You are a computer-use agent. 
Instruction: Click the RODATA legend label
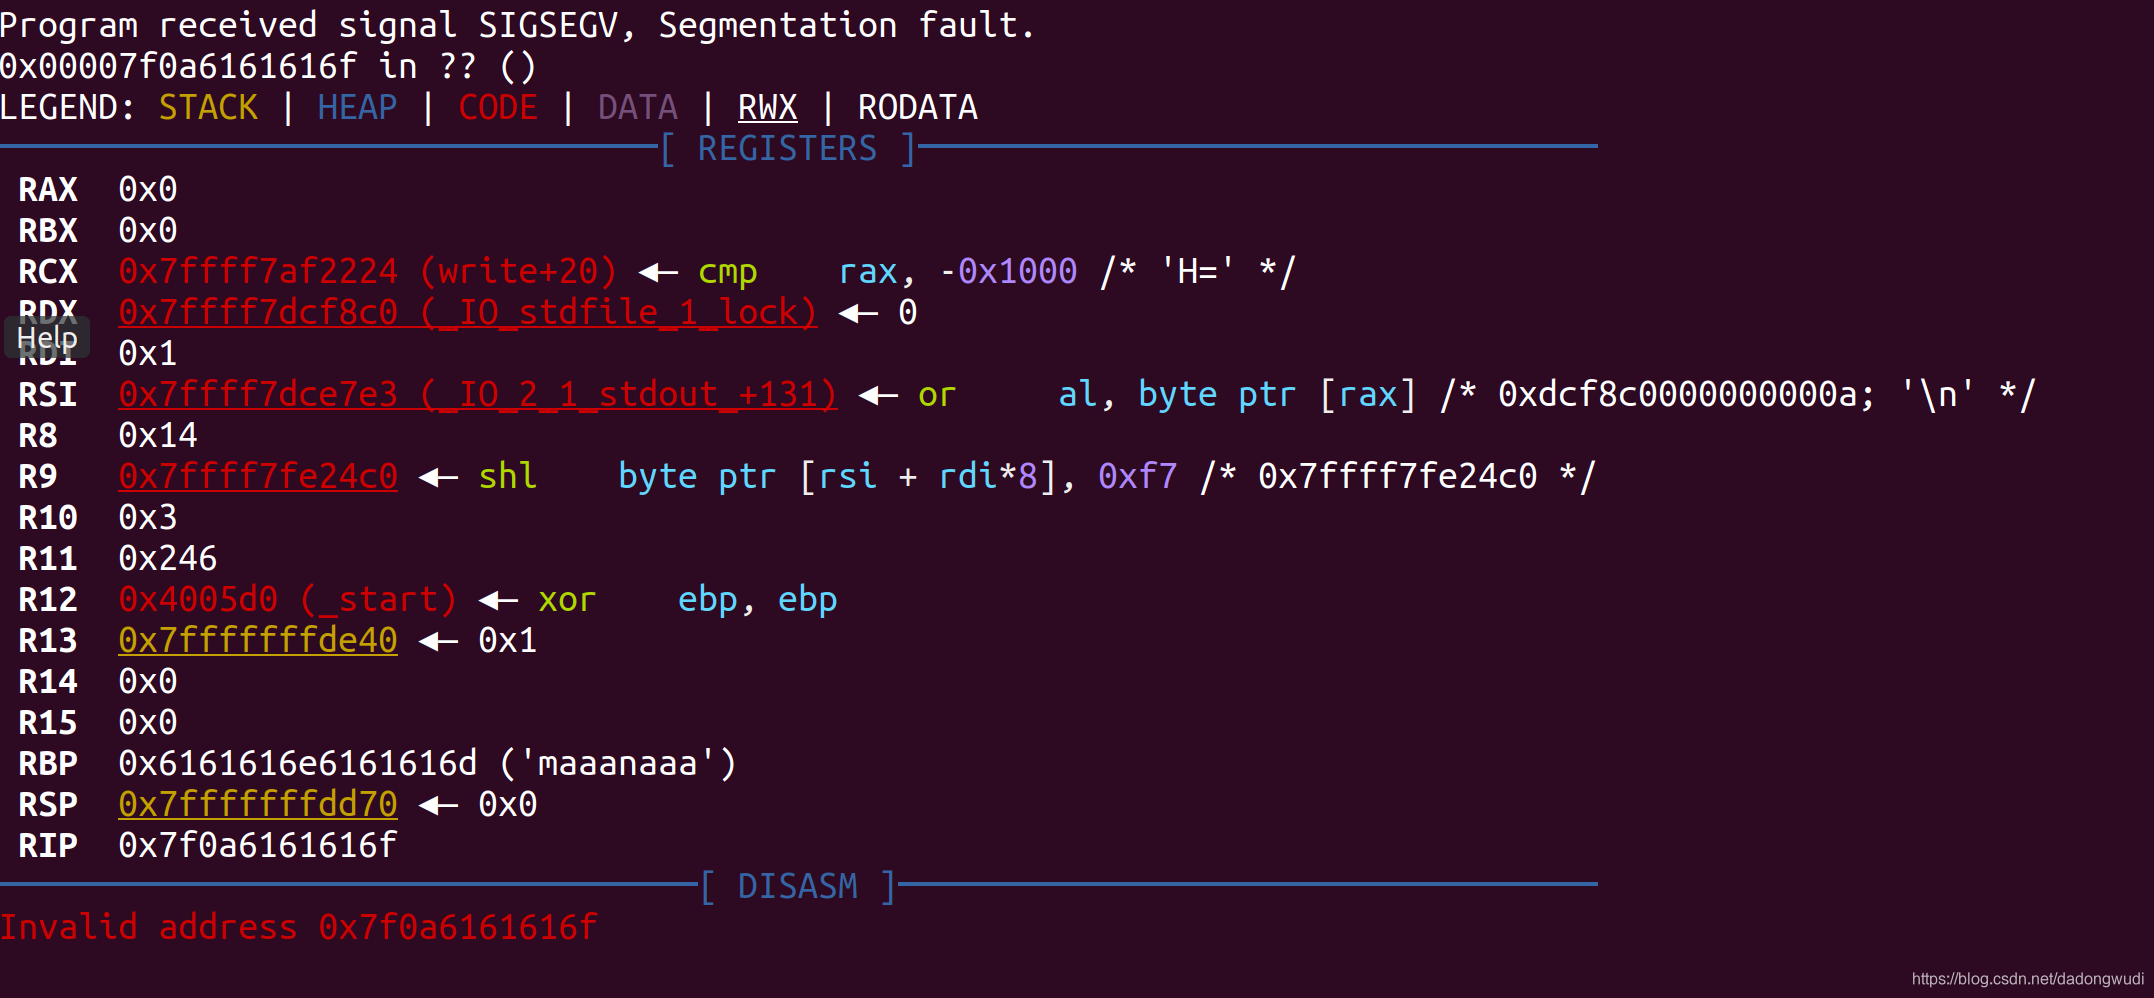click(x=917, y=108)
